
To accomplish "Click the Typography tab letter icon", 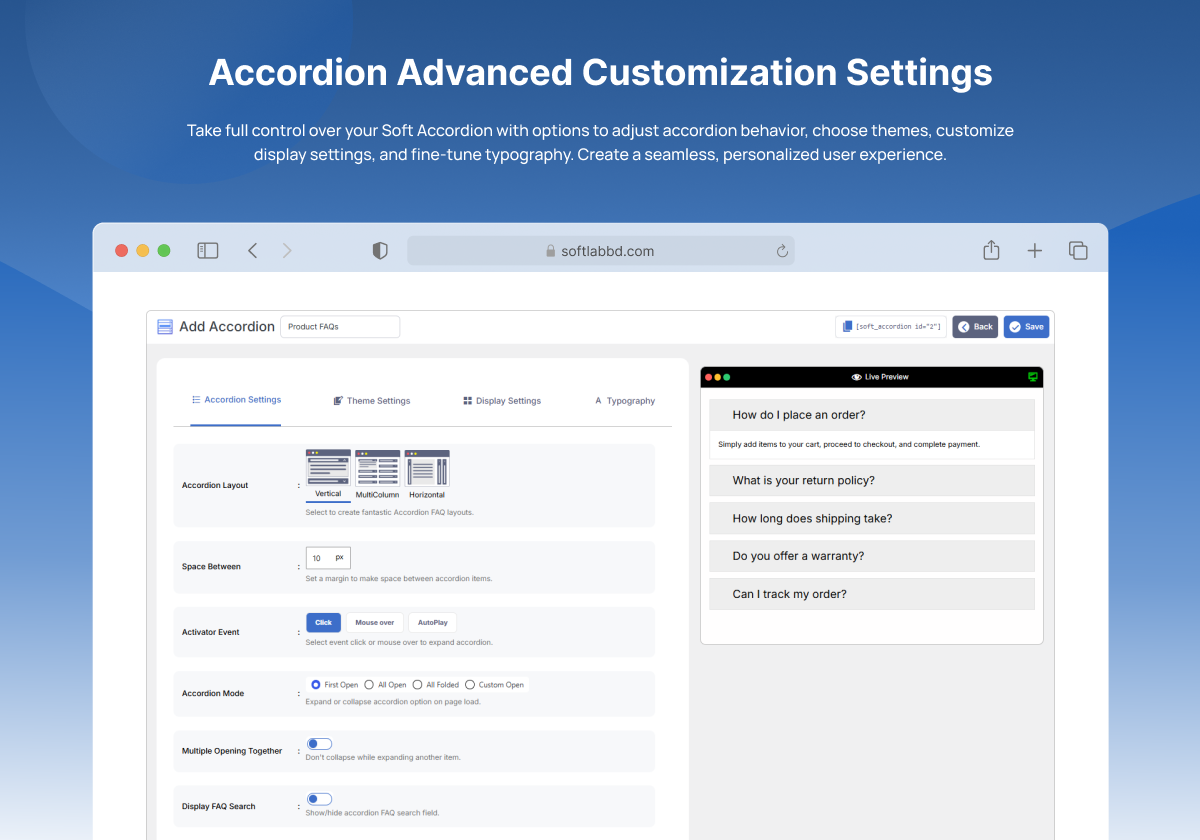I will coord(598,401).
